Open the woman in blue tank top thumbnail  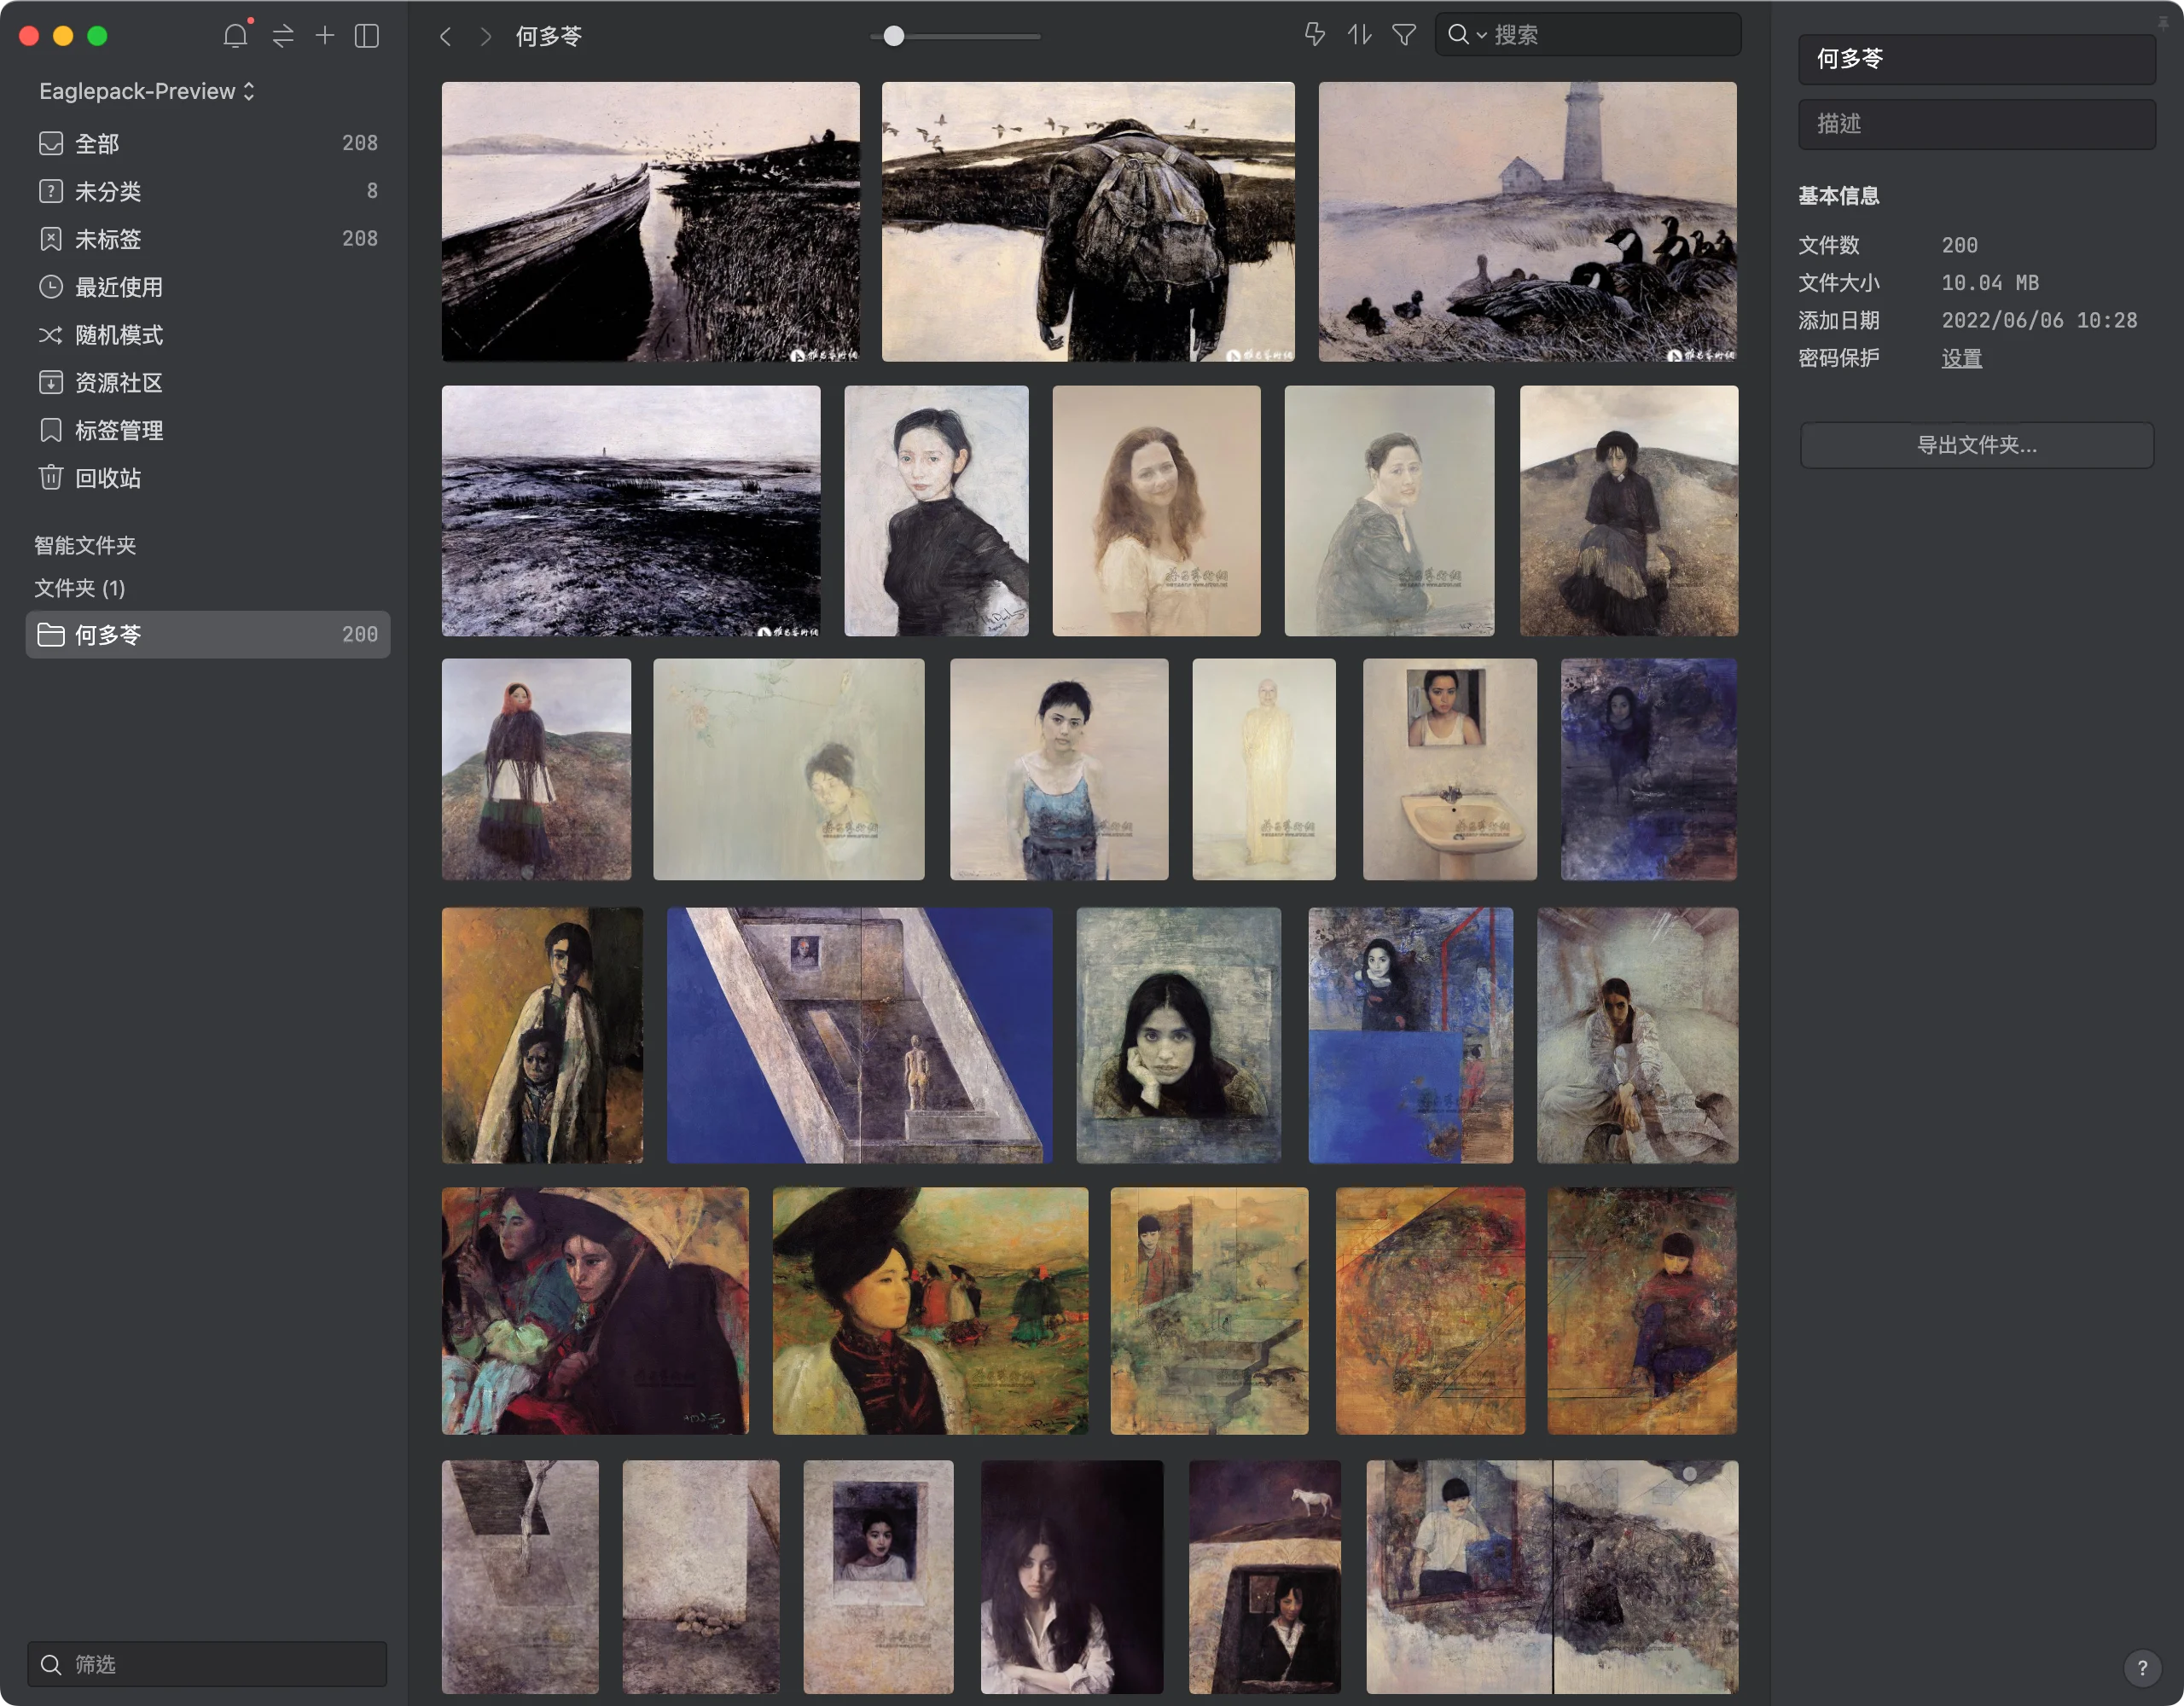click(x=1058, y=769)
